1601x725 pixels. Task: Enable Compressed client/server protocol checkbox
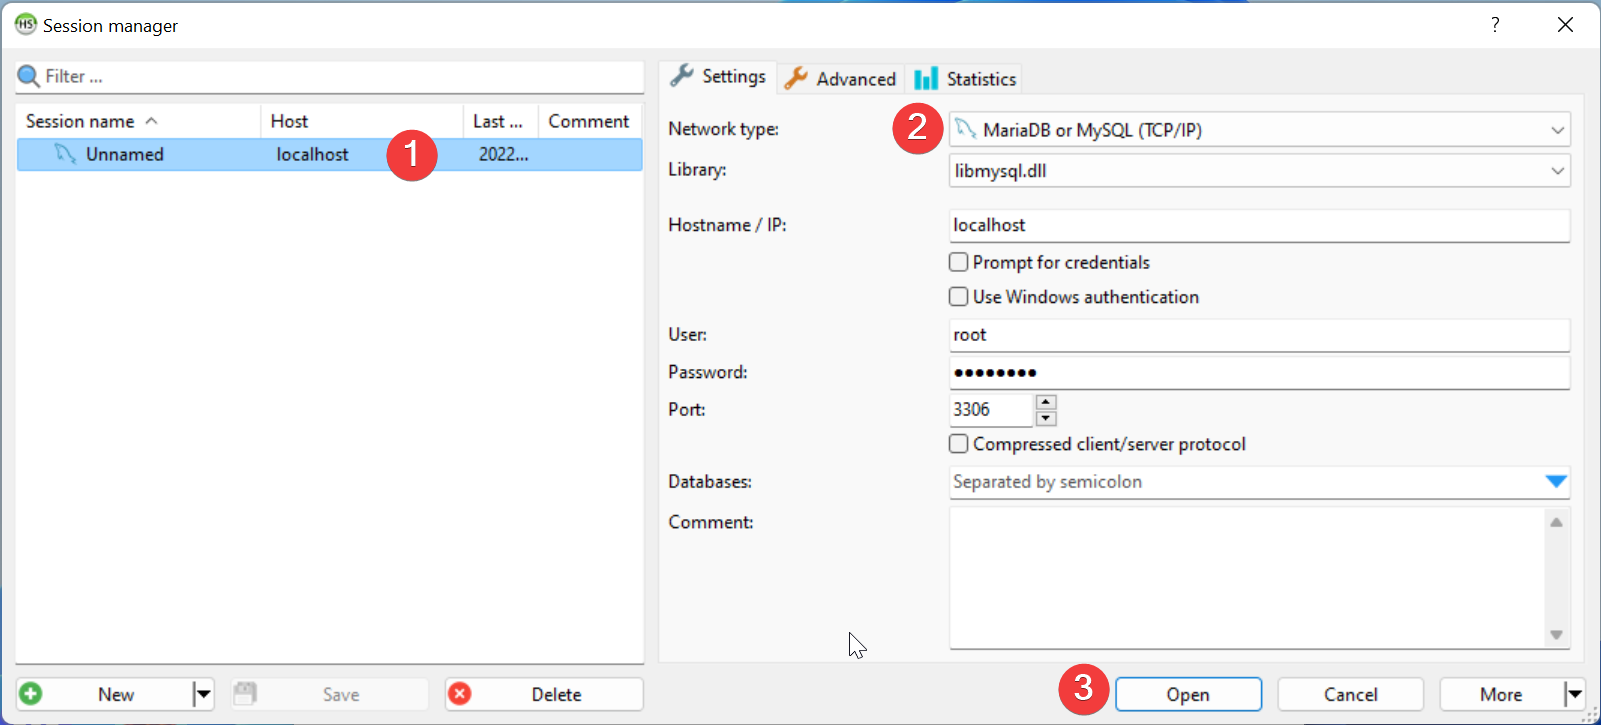tap(958, 444)
